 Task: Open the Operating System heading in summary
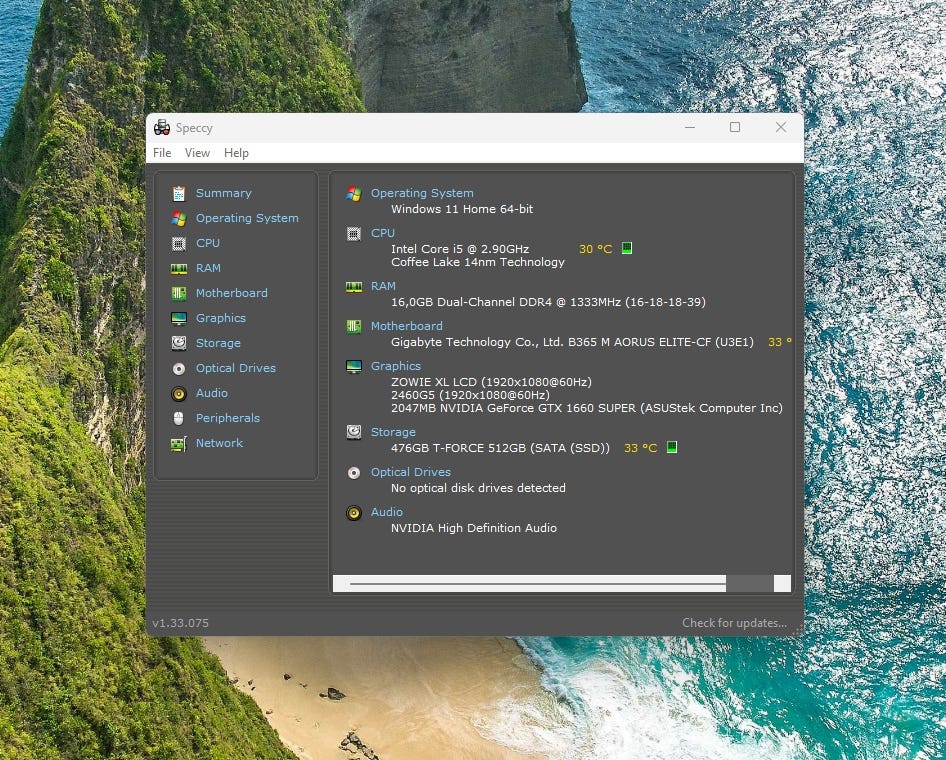pyautogui.click(x=422, y=193)
